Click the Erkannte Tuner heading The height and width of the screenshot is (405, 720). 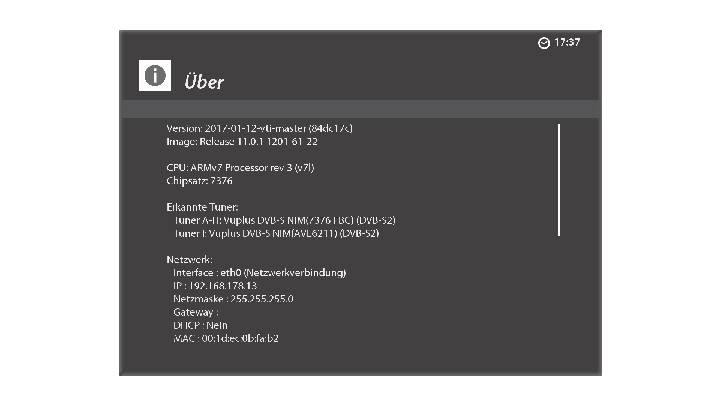point(202,207)
